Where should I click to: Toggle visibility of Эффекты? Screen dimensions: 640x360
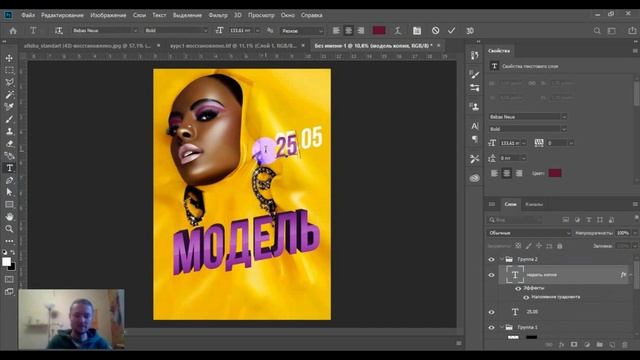coord(518,289)
